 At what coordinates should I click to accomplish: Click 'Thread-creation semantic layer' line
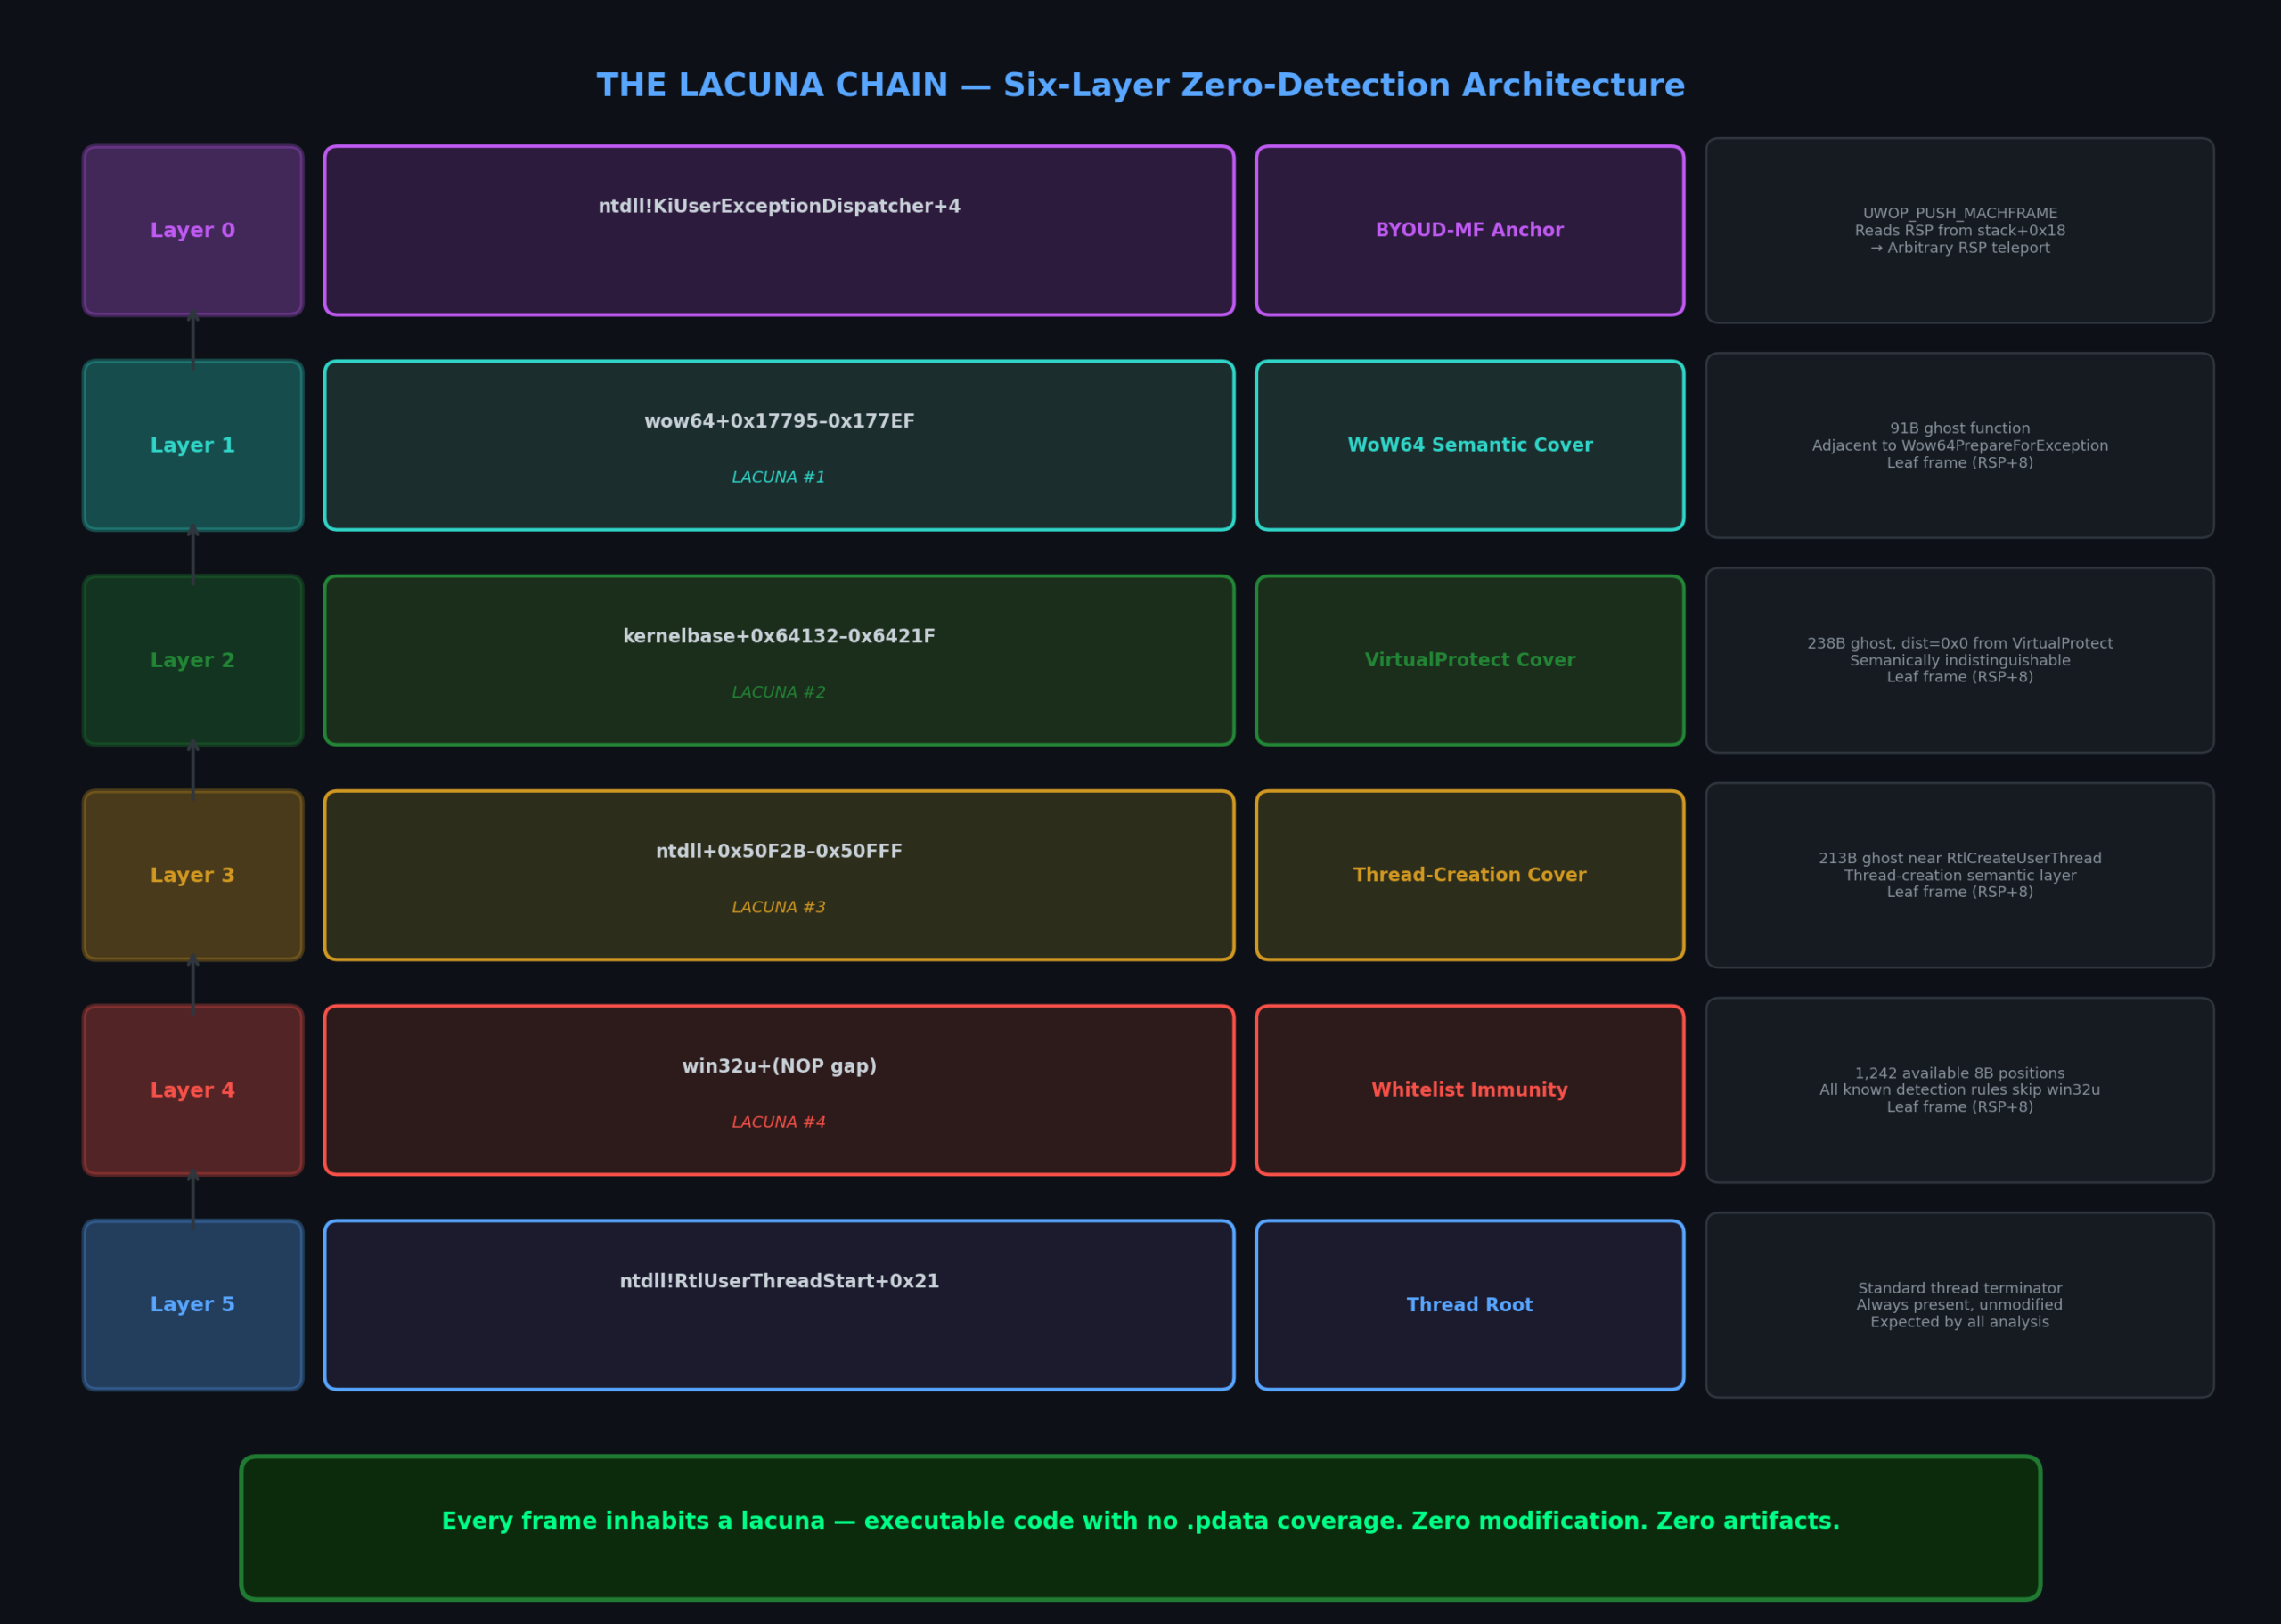[1960, 876]
